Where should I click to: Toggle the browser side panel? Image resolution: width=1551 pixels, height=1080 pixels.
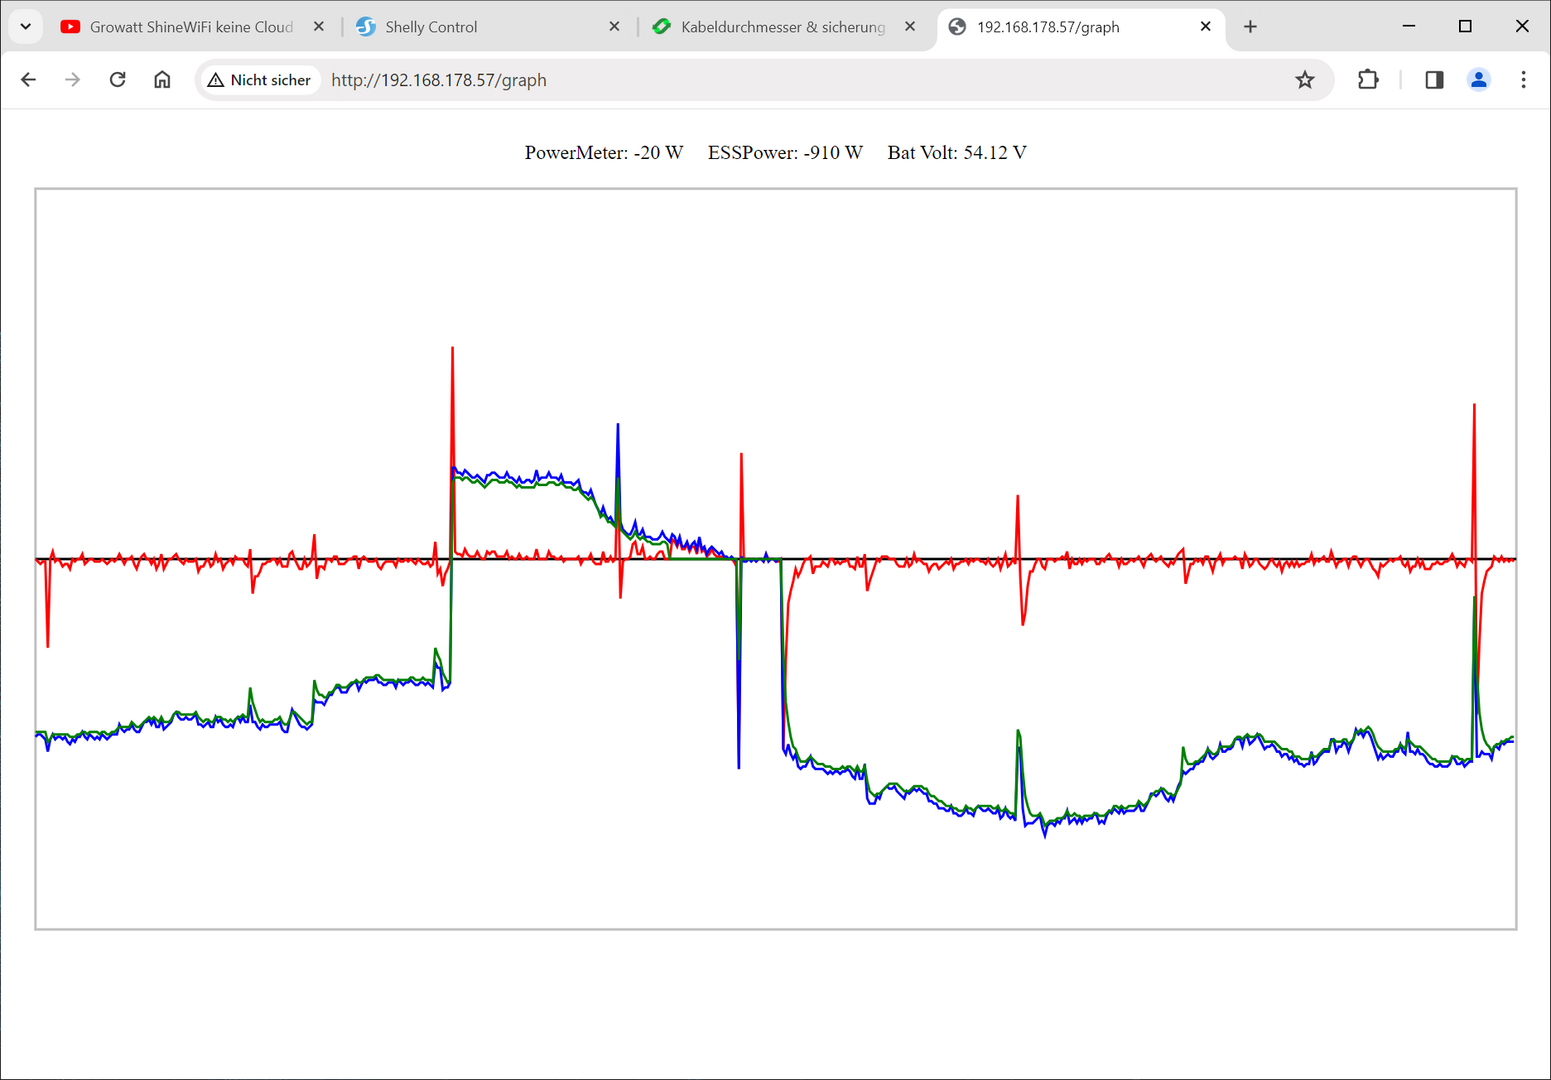click(1434, 80)
